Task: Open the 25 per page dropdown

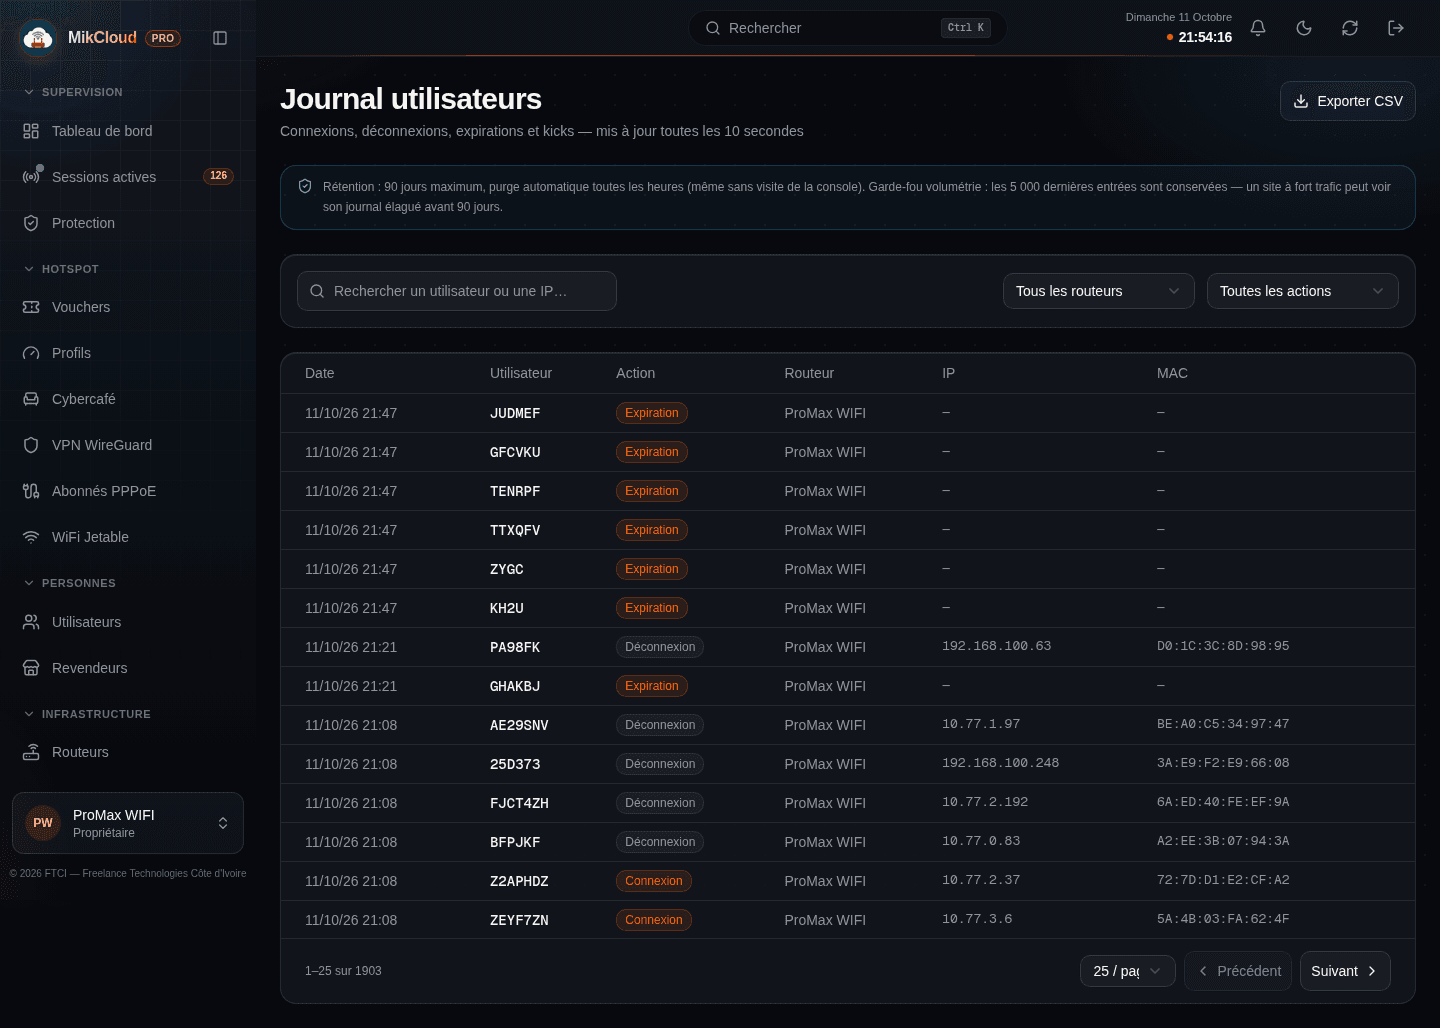Action: pos(1128,971)
